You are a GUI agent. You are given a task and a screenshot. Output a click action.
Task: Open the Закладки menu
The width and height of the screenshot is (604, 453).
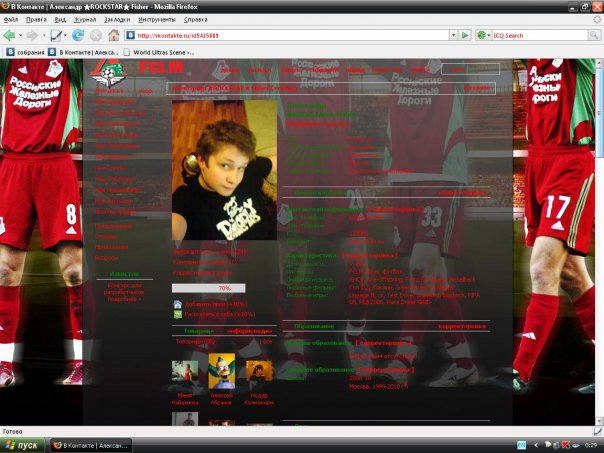[117, 19]
